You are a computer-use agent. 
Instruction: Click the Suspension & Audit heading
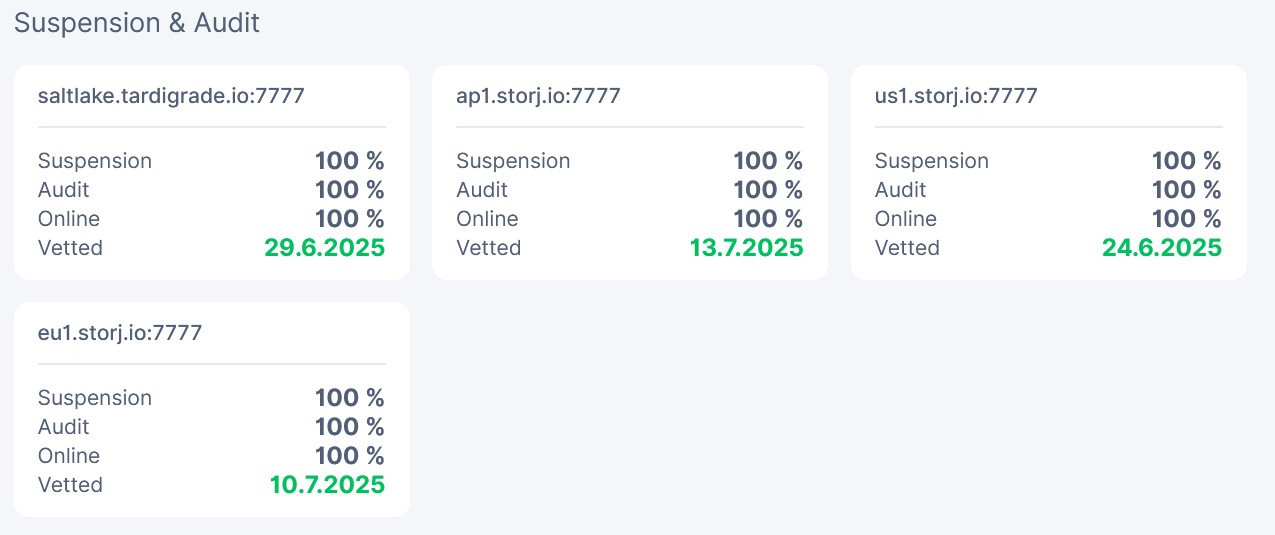[x=137, y=24]
